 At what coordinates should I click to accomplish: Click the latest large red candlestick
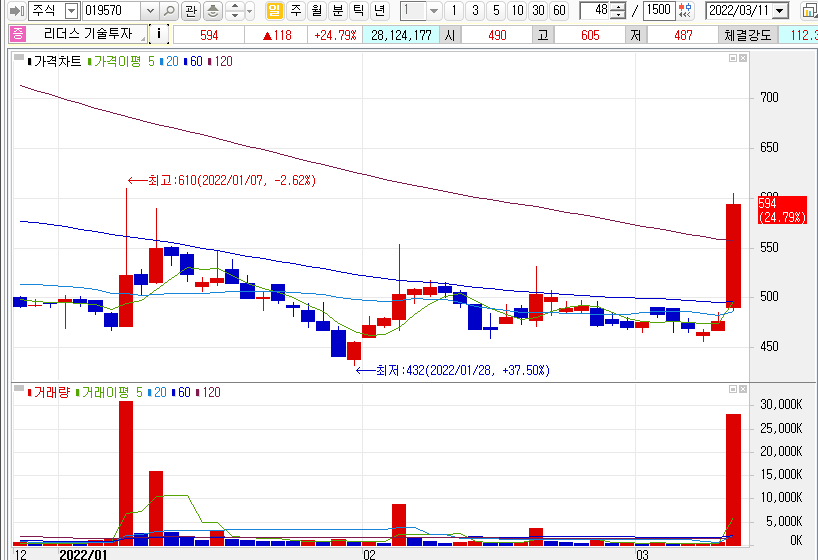[x=733, y=256]
